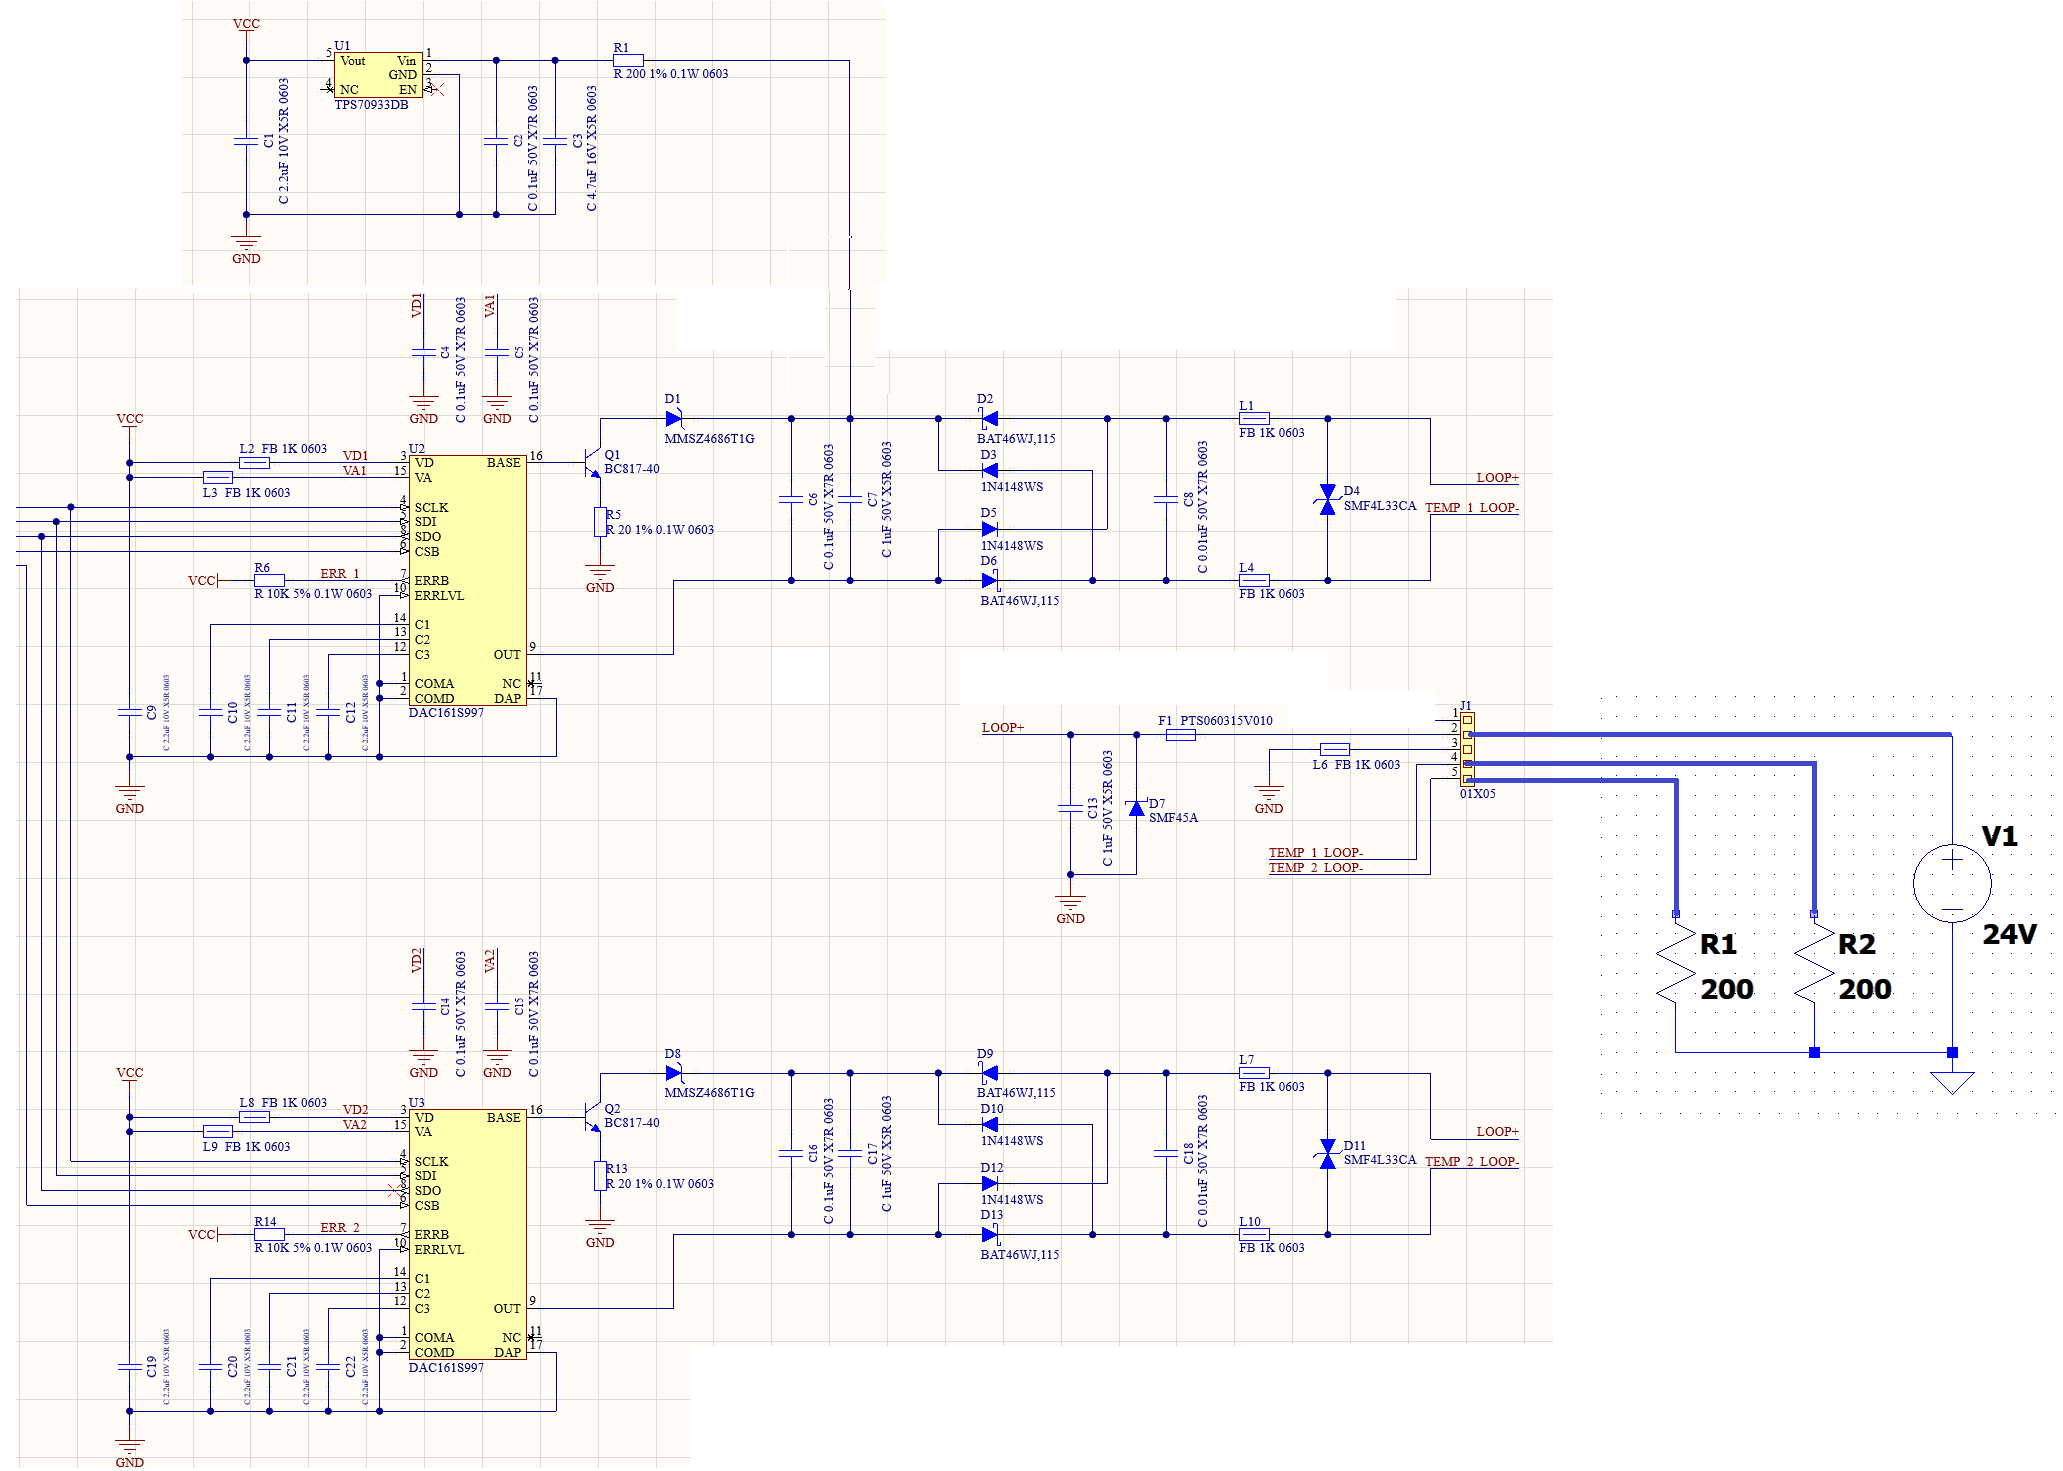
Task: Select fuse F1 PTS060315V010
Action: coord(1180,735)
